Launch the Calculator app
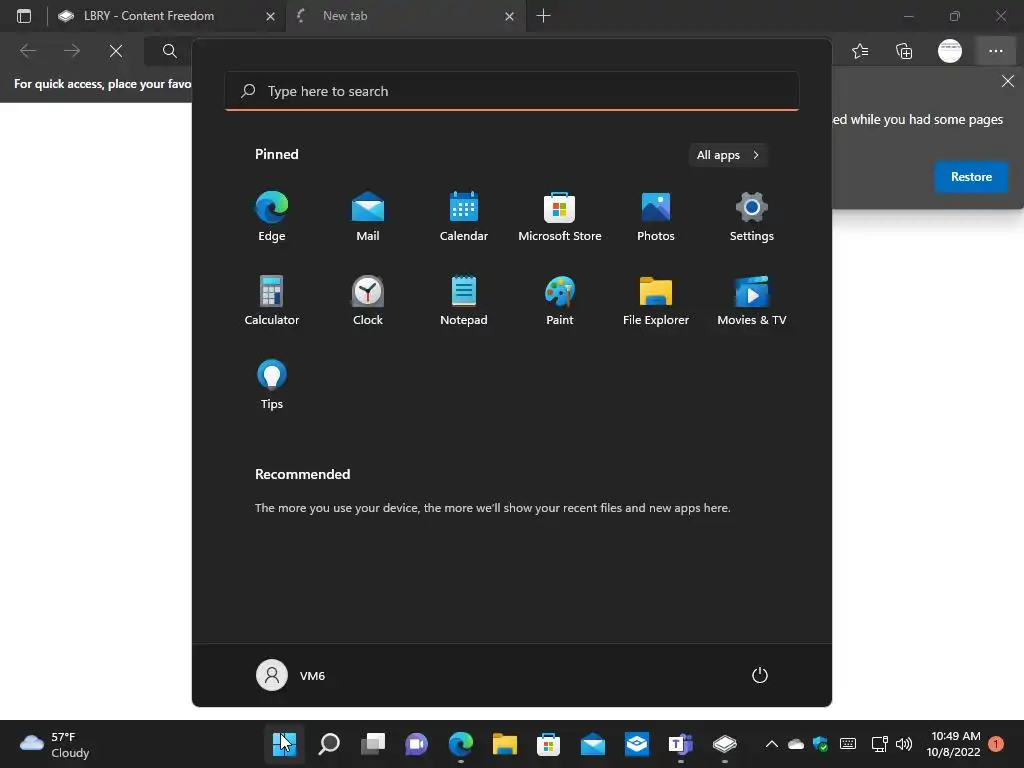1024x768 pixels. click(272, 300)
